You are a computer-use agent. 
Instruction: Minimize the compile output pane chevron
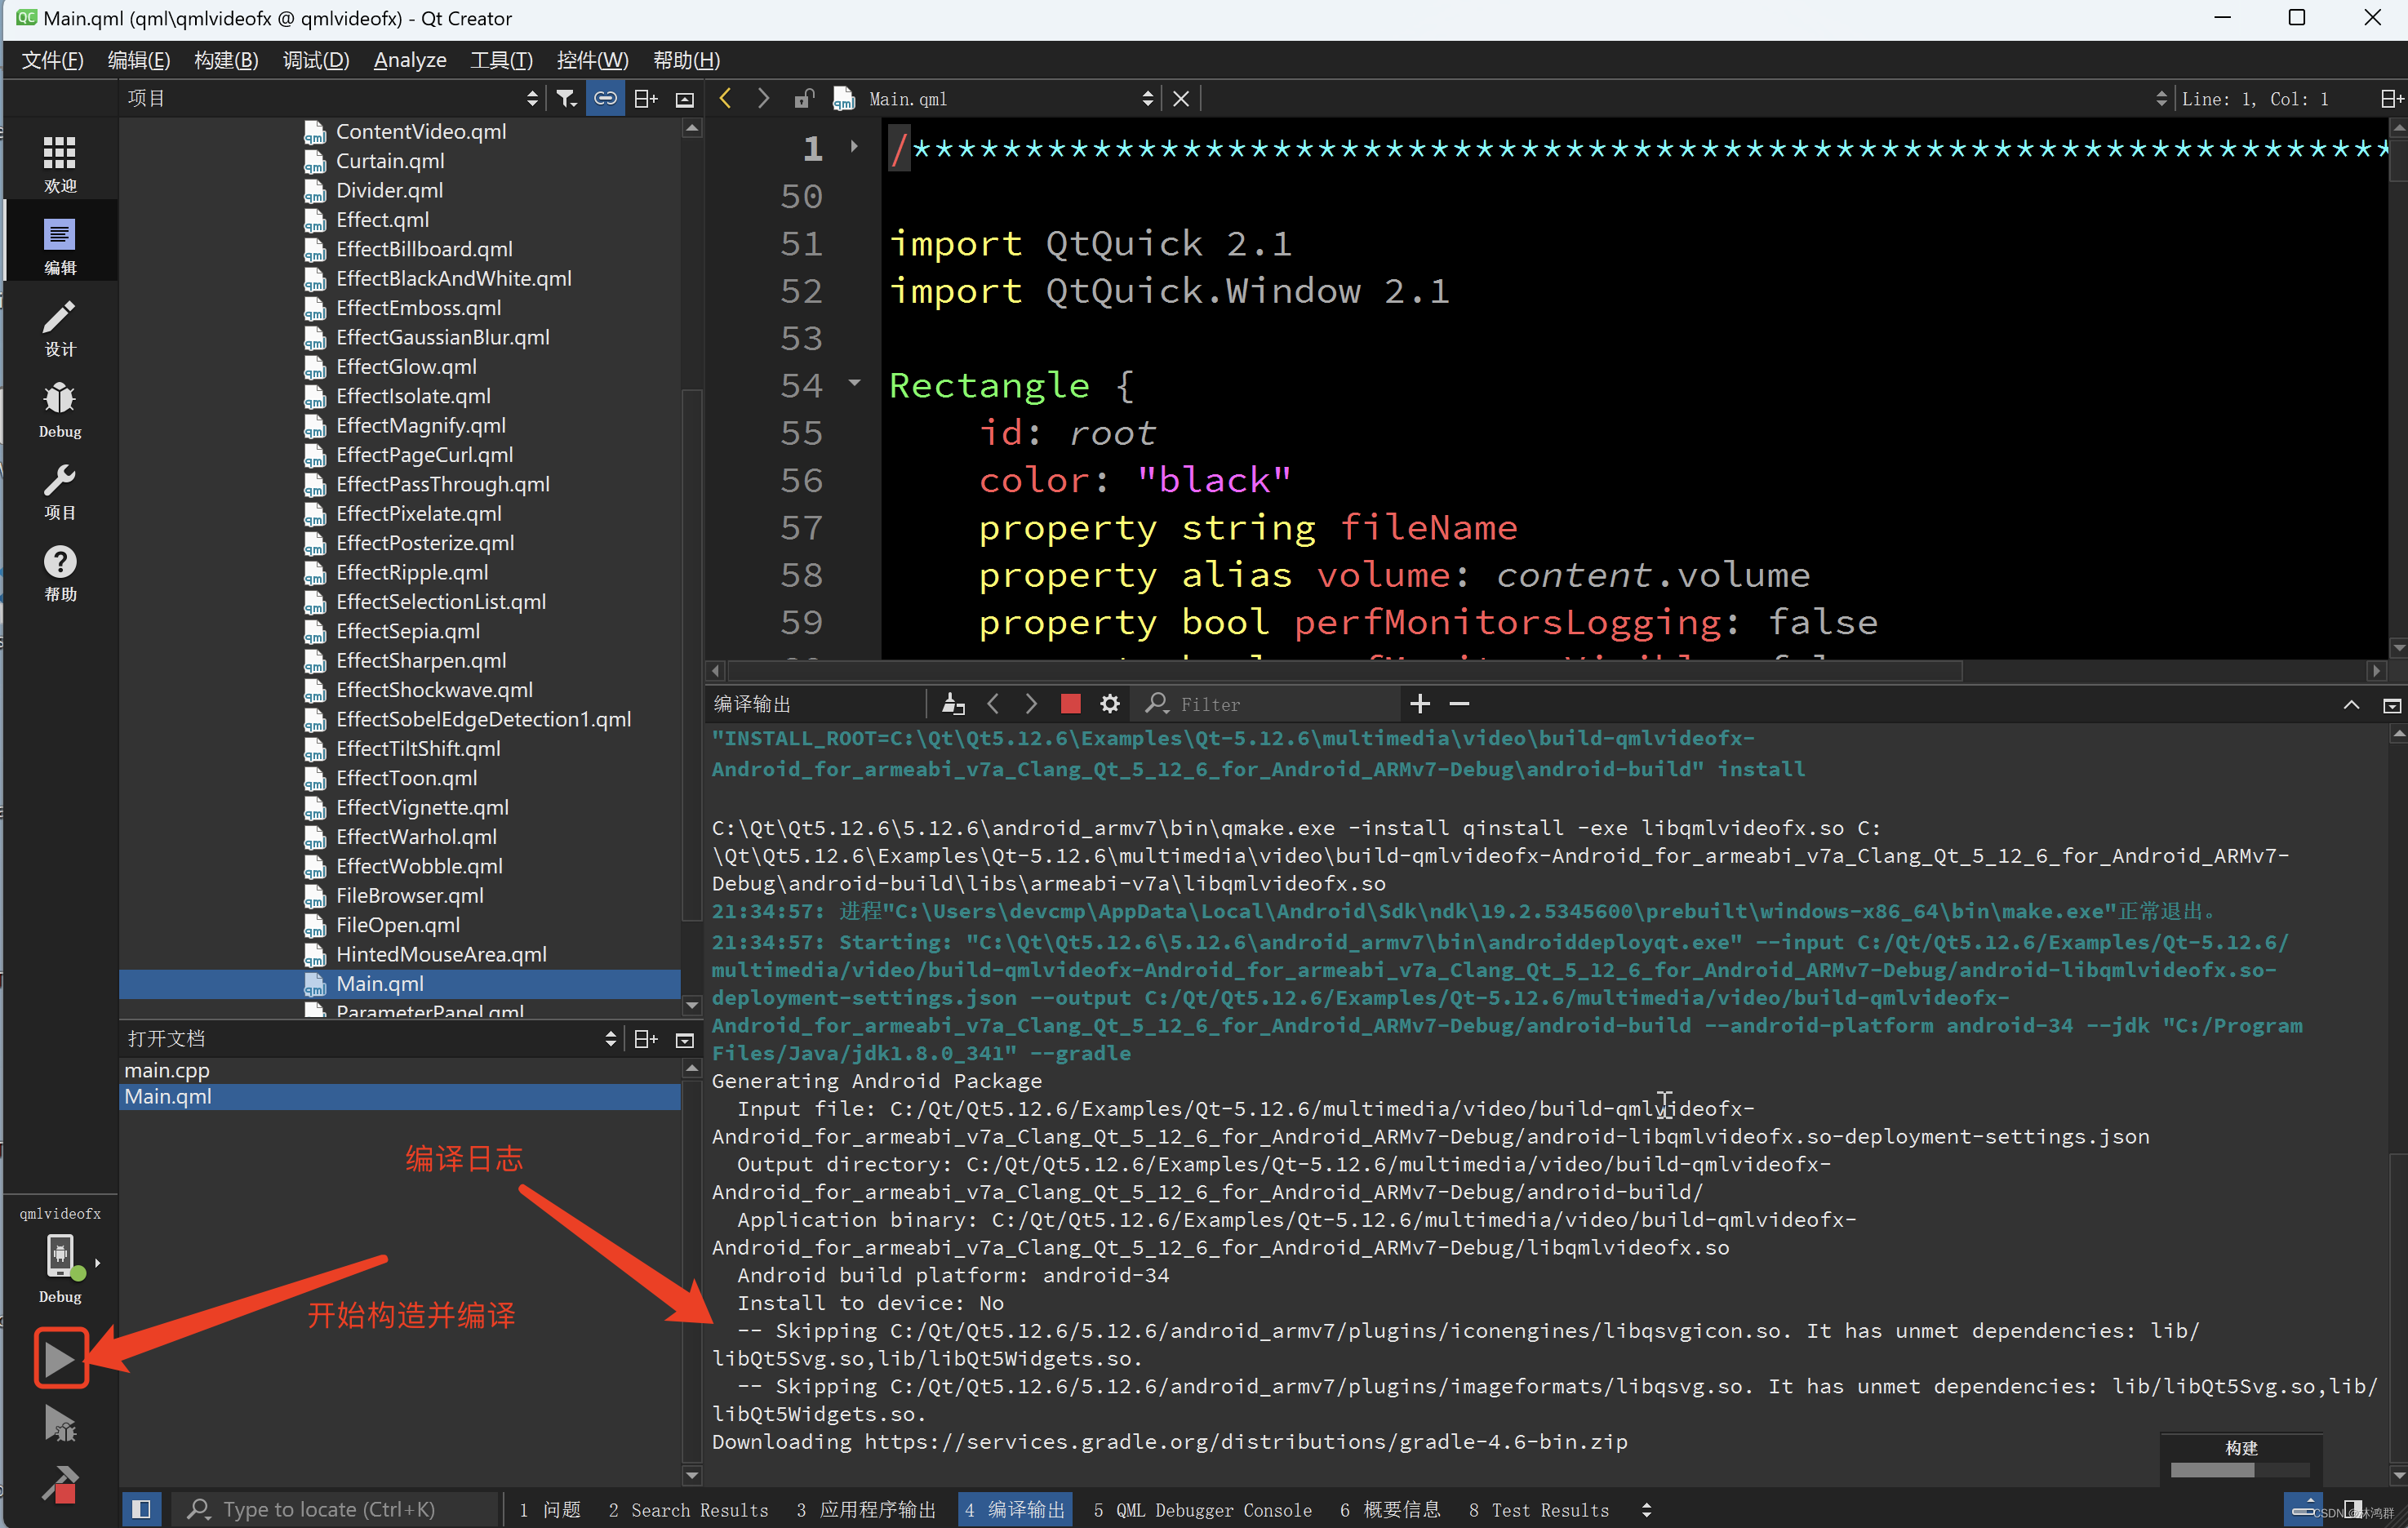pyautogui.click(x=2351, y=705)
